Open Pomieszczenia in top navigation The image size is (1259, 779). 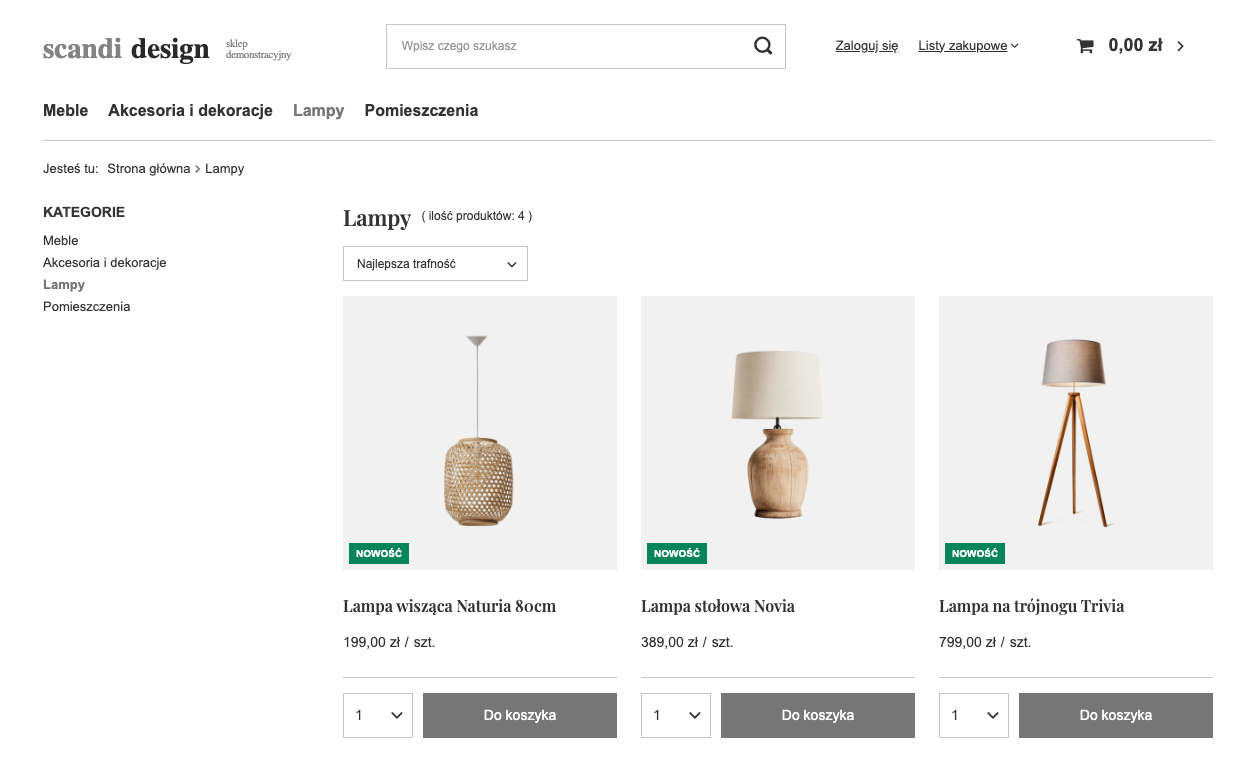click(421, 111)
